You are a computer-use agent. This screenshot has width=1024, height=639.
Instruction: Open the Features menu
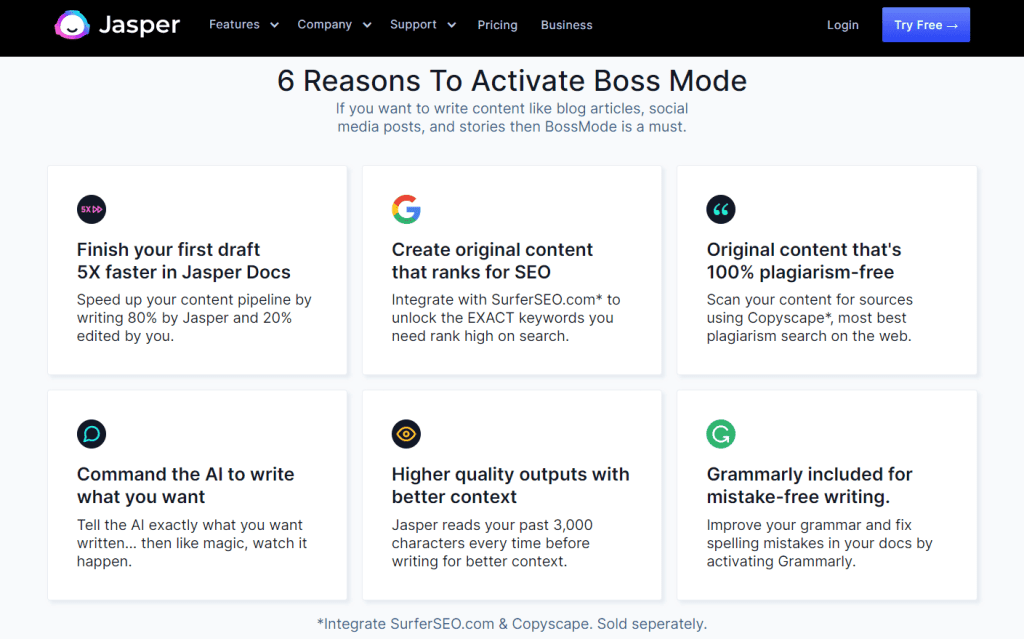pos(234,25)
